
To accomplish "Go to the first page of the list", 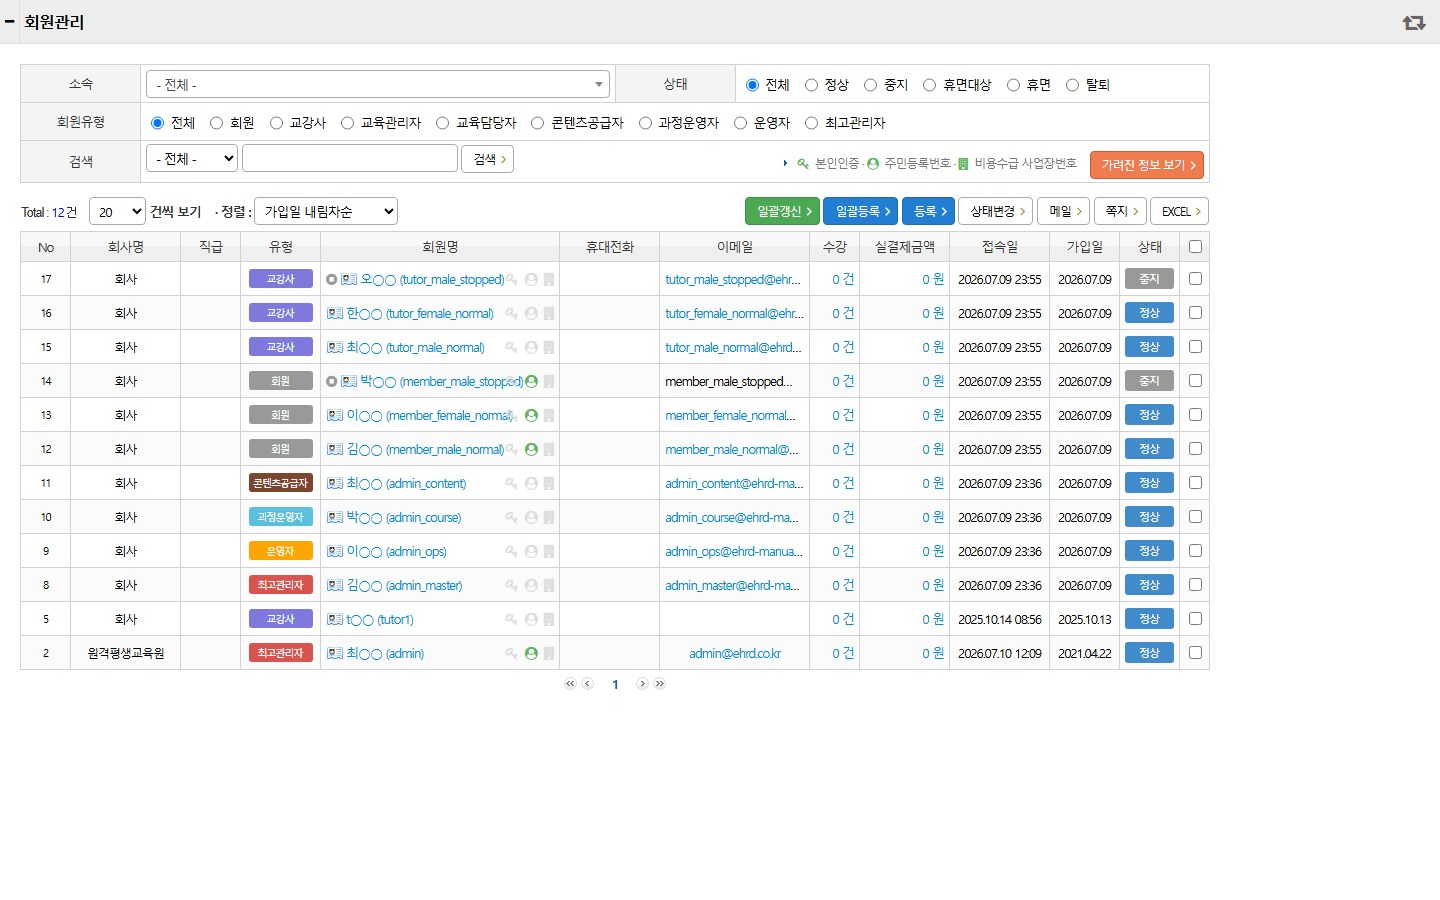I will point(570,684).
